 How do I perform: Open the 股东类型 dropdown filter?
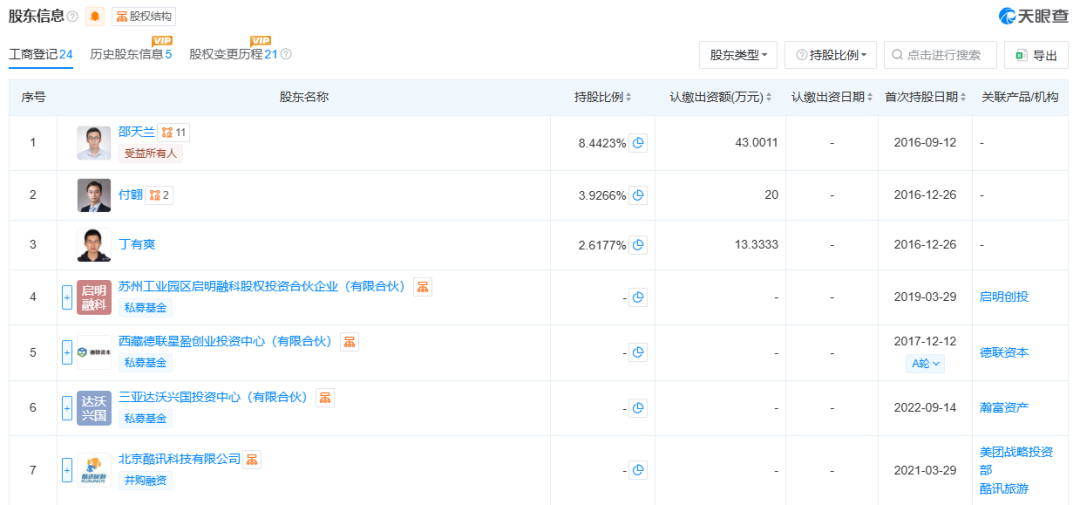click(738, 55)
